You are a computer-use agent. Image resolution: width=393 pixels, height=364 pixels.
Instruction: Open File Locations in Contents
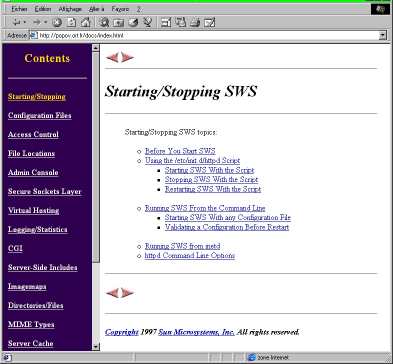(31, 153)
